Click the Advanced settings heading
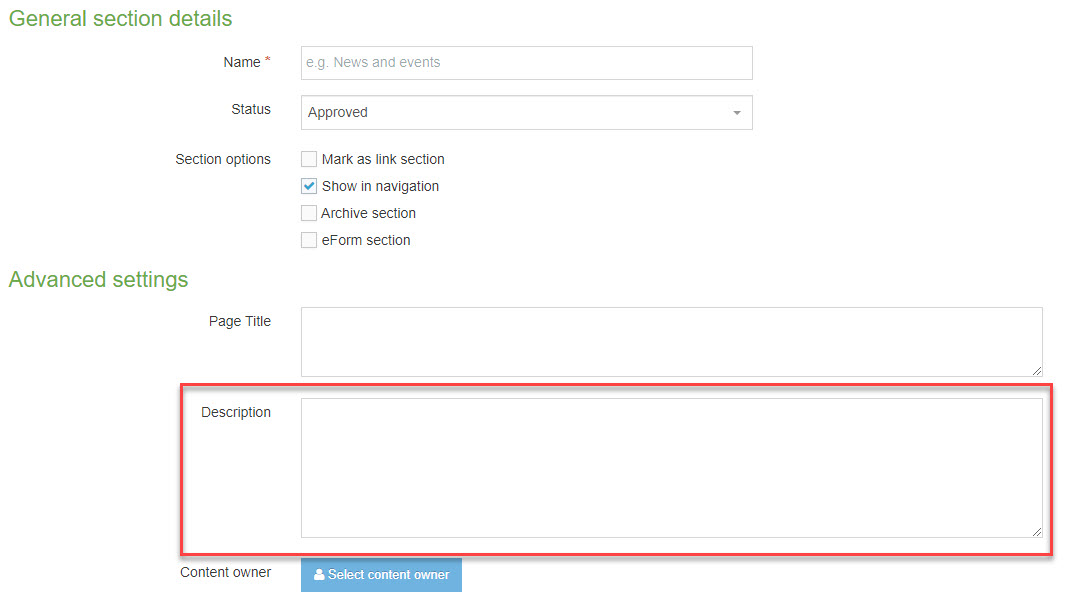The height and width of the screenshot is (597, 1069). 97,280
